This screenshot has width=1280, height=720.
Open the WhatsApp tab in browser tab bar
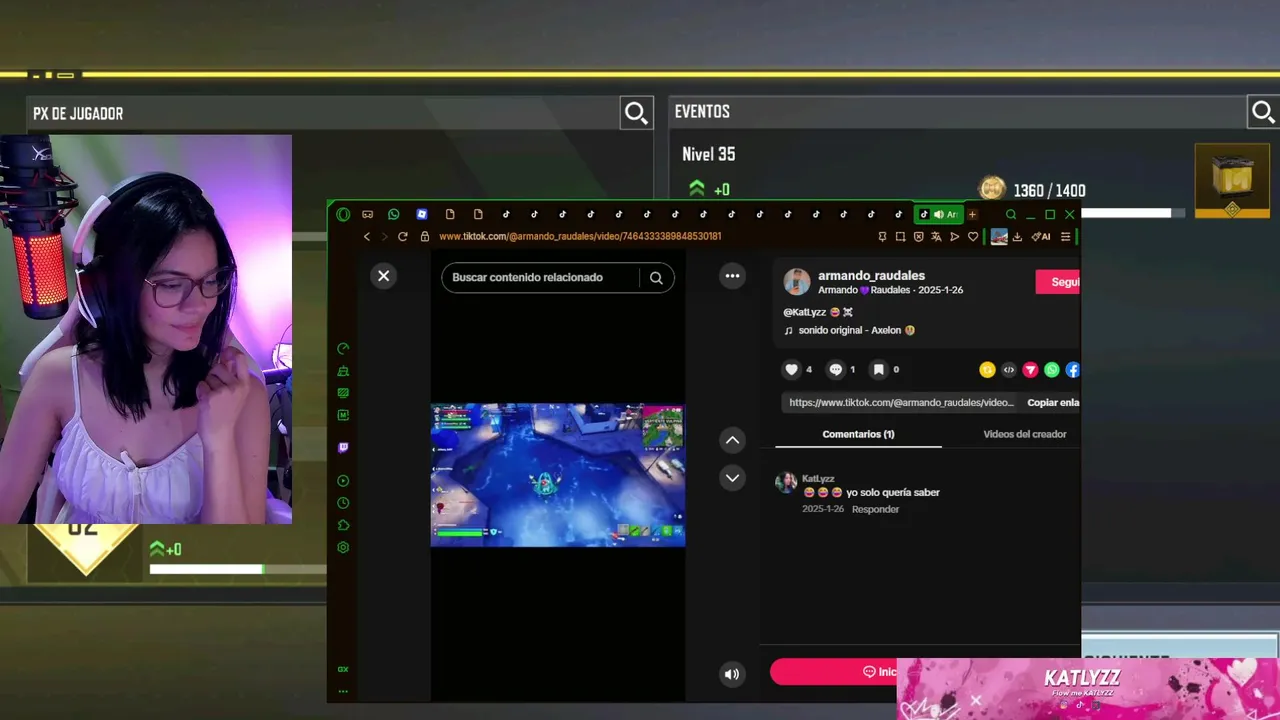pos(393,214)
